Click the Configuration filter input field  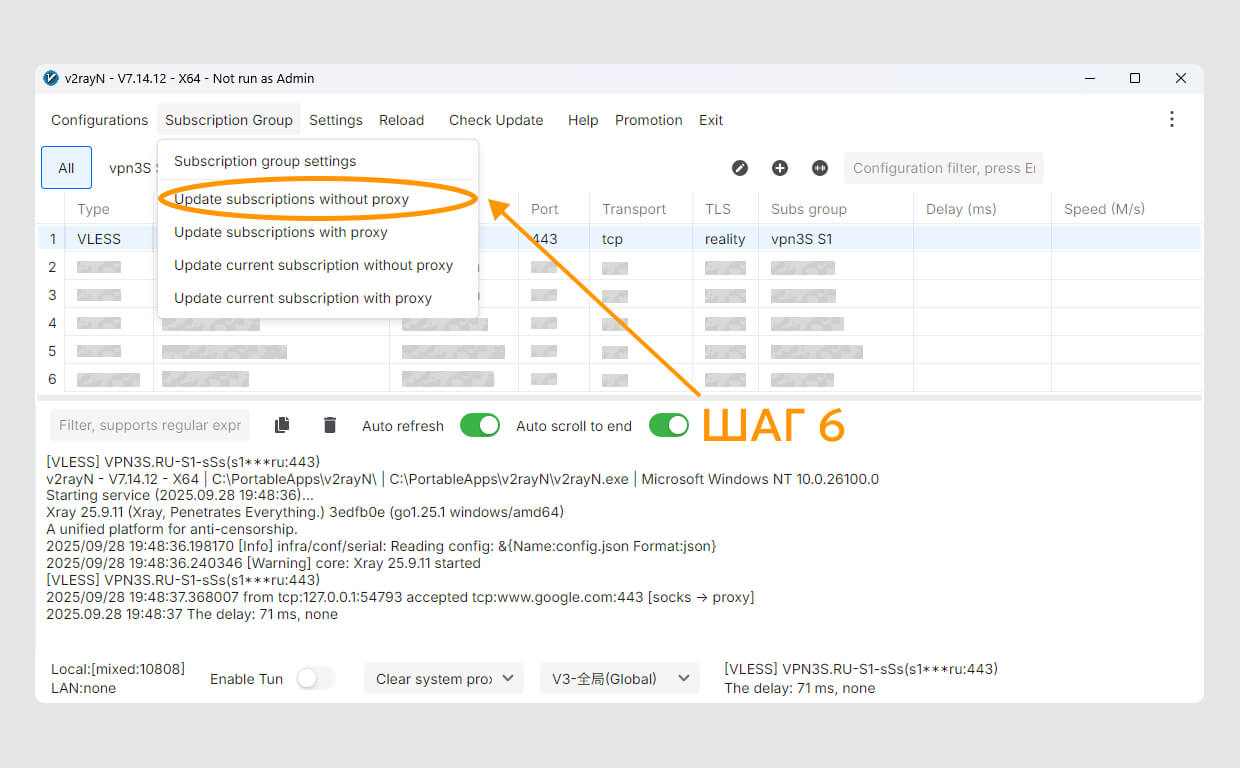click(x=943, y=167)
